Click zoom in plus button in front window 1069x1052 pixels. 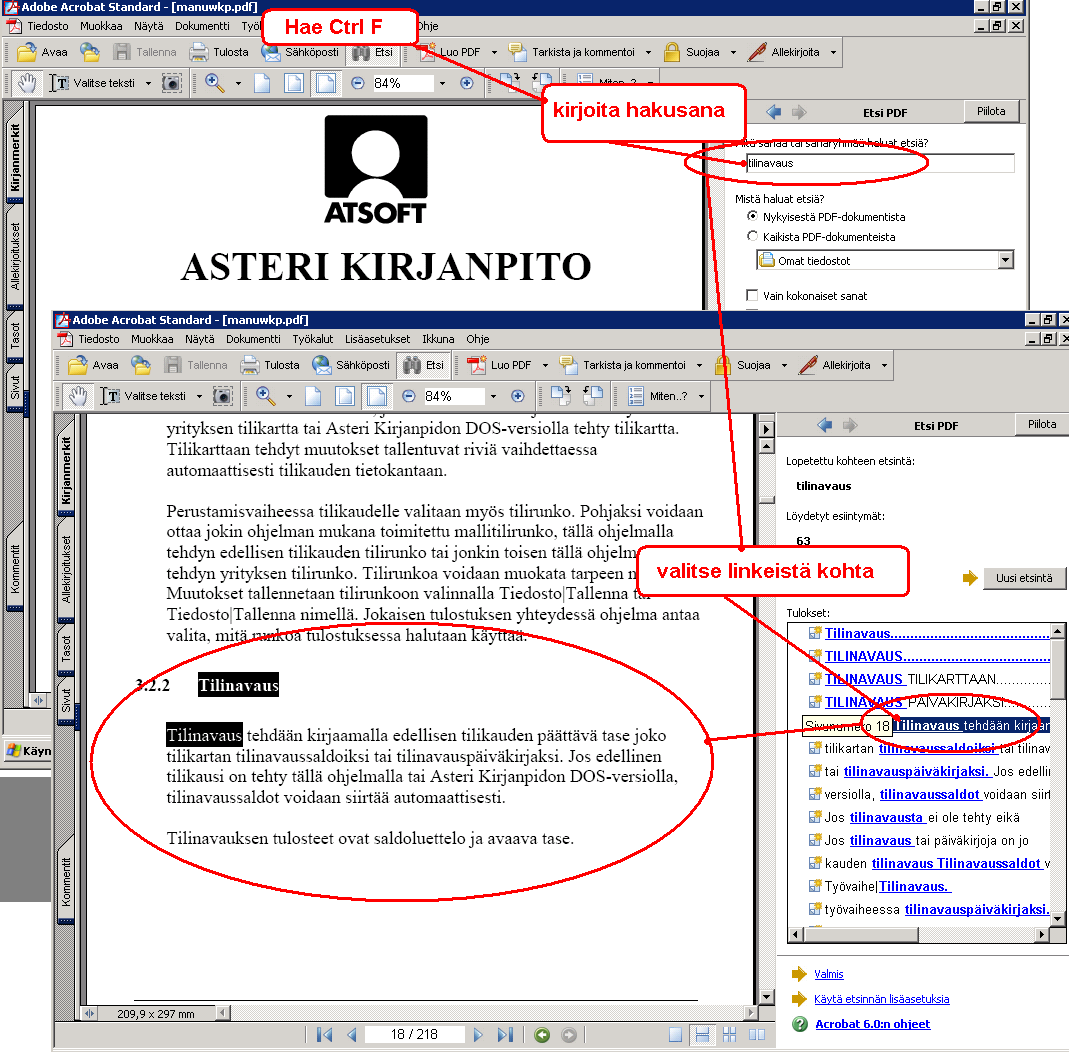518,395
